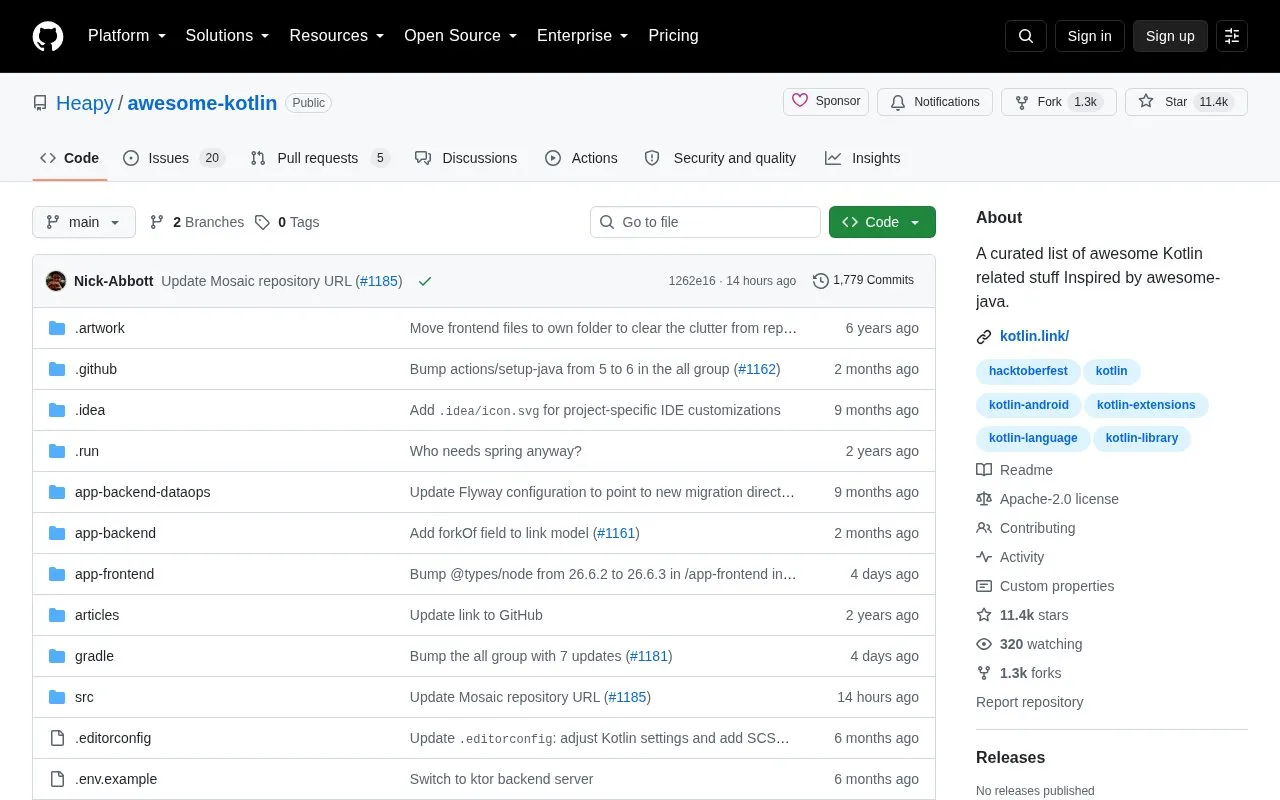Click the book icon next to Readme

tap(984, 470)
